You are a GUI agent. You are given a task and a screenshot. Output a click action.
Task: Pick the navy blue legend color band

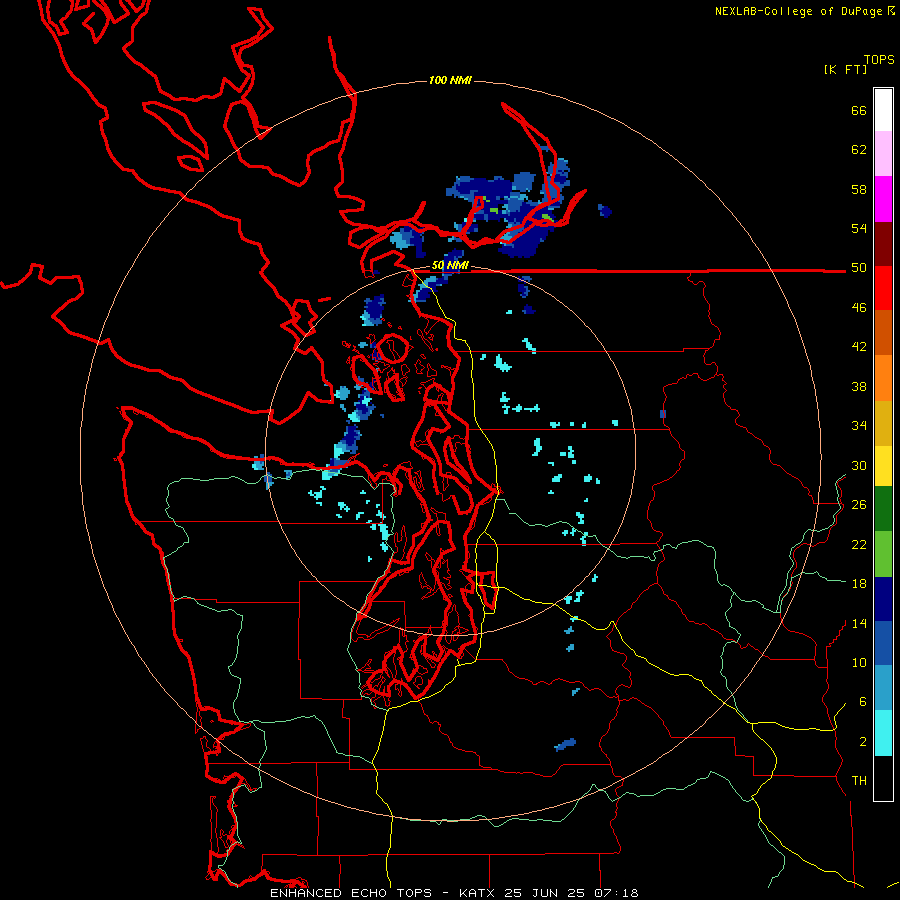click(883, 599)
